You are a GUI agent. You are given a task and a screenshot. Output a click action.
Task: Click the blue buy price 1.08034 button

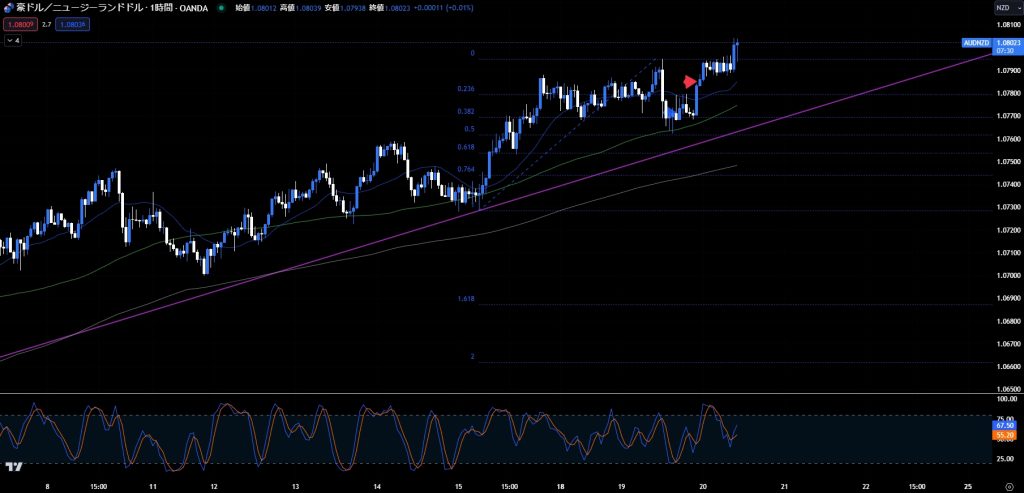tap(75, 24)
